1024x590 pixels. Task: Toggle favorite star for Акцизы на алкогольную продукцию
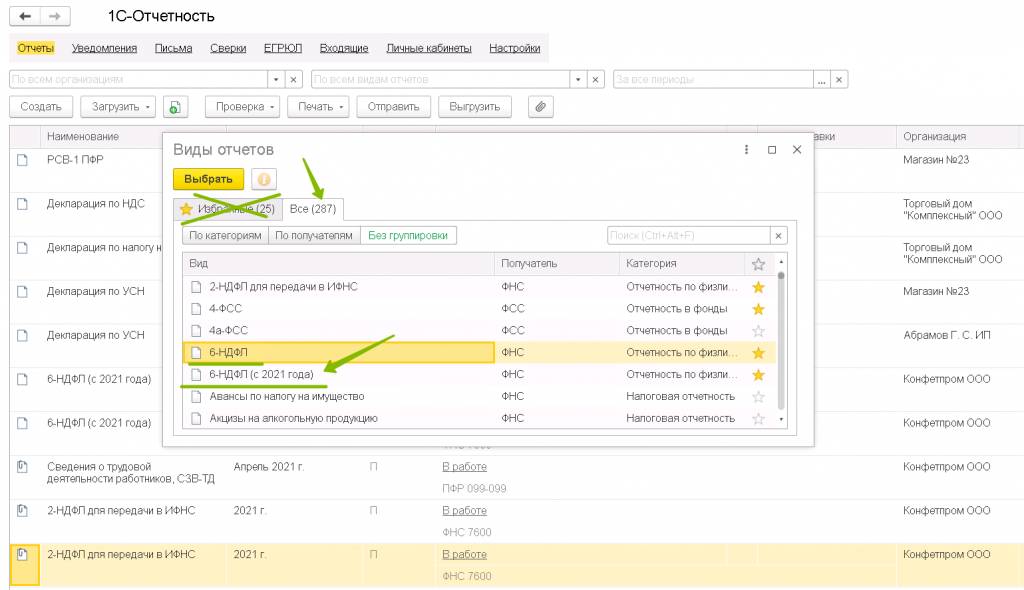pyautogui.click(x=758, y=419)
